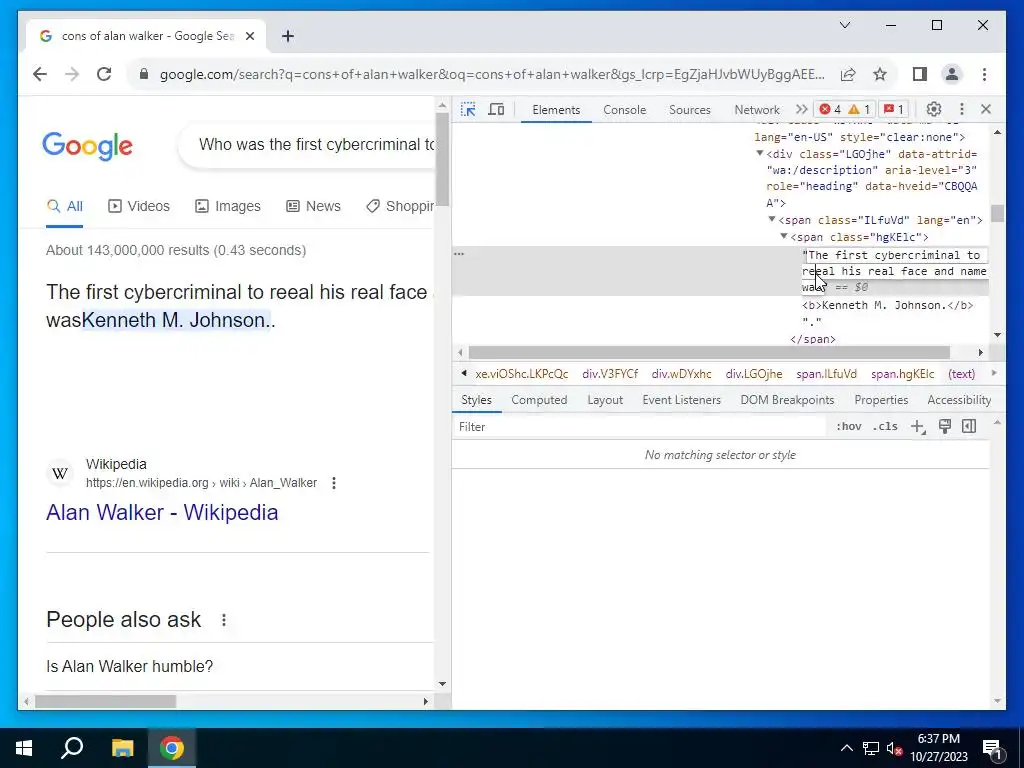Toggle element state :hov button
The height and width of the screenshot is (768, 1024).
point(848,426)
